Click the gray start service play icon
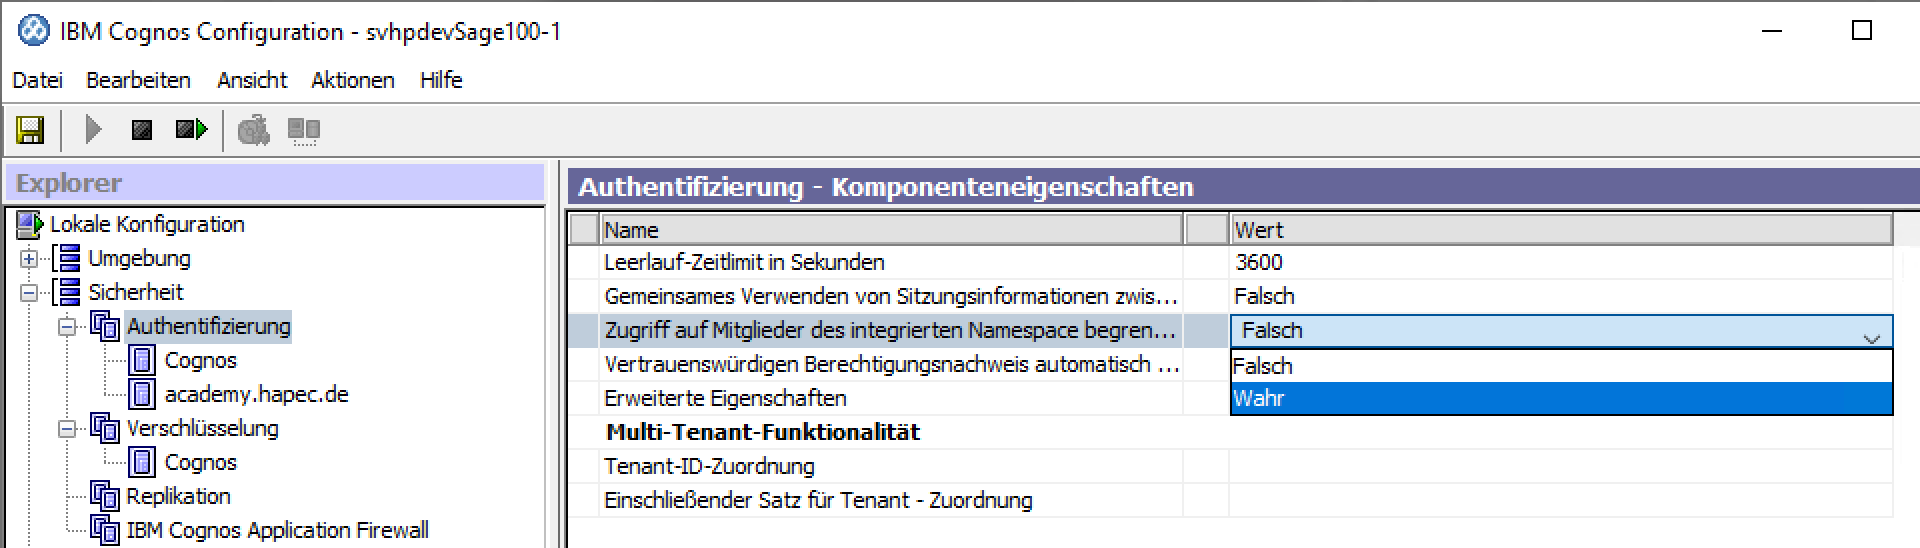Screen dimensions: 1920x548 tap(93, 130)
